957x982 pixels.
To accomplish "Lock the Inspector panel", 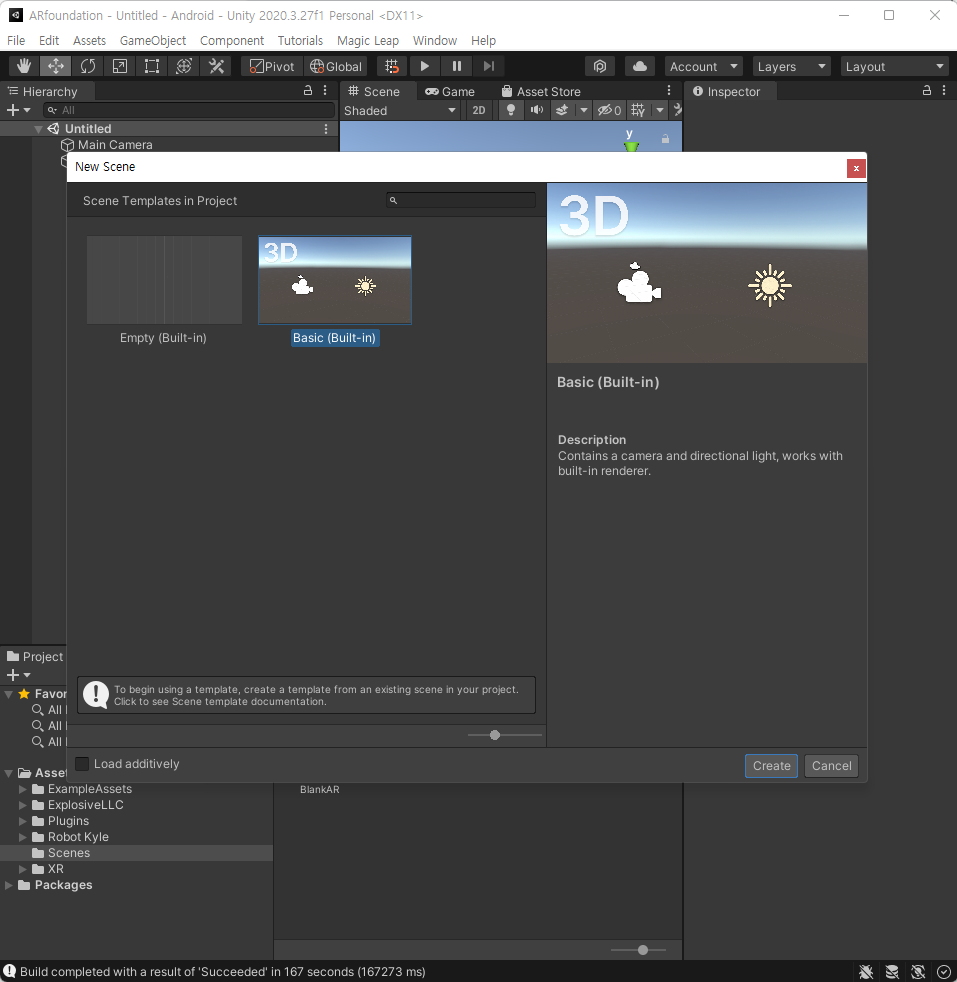I will [926, 91].
